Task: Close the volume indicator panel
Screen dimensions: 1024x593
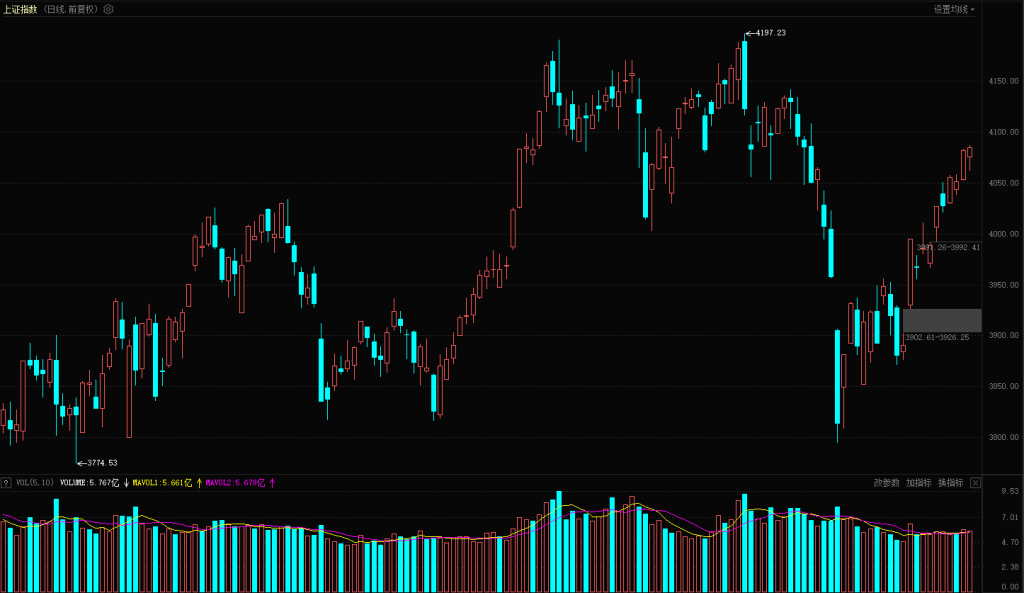Action: click(x=975, y=483)
